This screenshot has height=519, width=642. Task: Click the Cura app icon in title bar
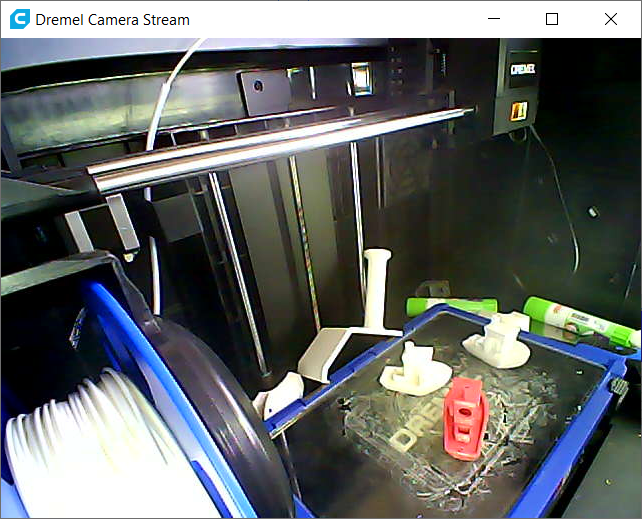click(x=20, y=19)
